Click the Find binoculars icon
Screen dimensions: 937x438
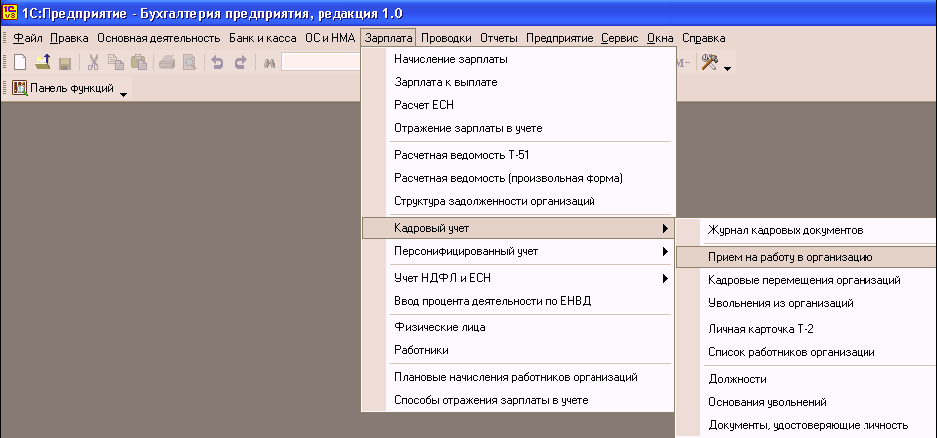pos(268,62)
